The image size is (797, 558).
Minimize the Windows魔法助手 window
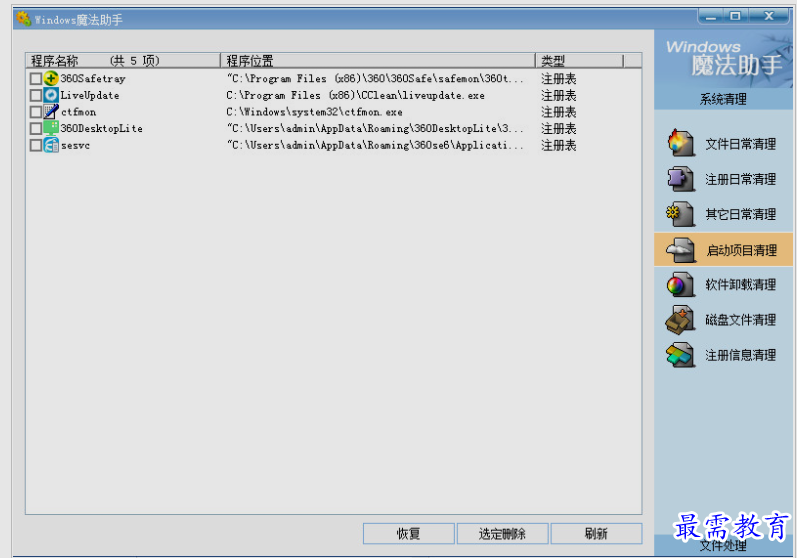[712, 17]
